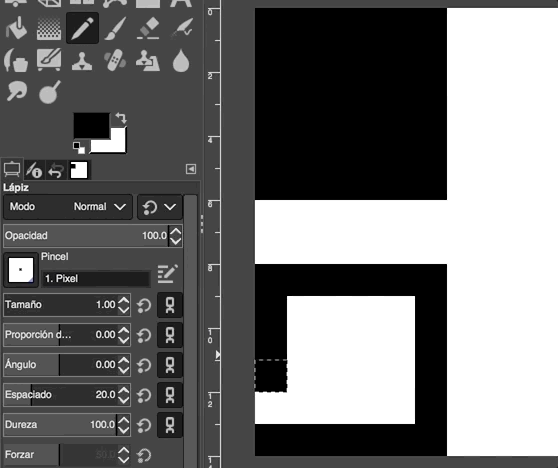
Task: Select the Perspective Clone tool
Action: 148,61
